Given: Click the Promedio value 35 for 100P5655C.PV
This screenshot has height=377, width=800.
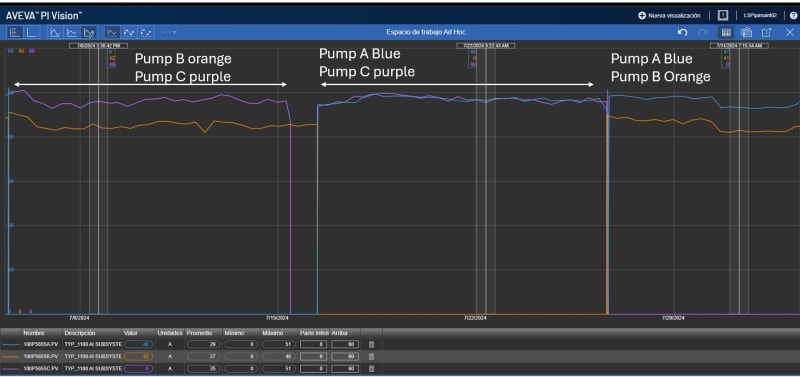Looking at the screenshot, I should (204, 368).
